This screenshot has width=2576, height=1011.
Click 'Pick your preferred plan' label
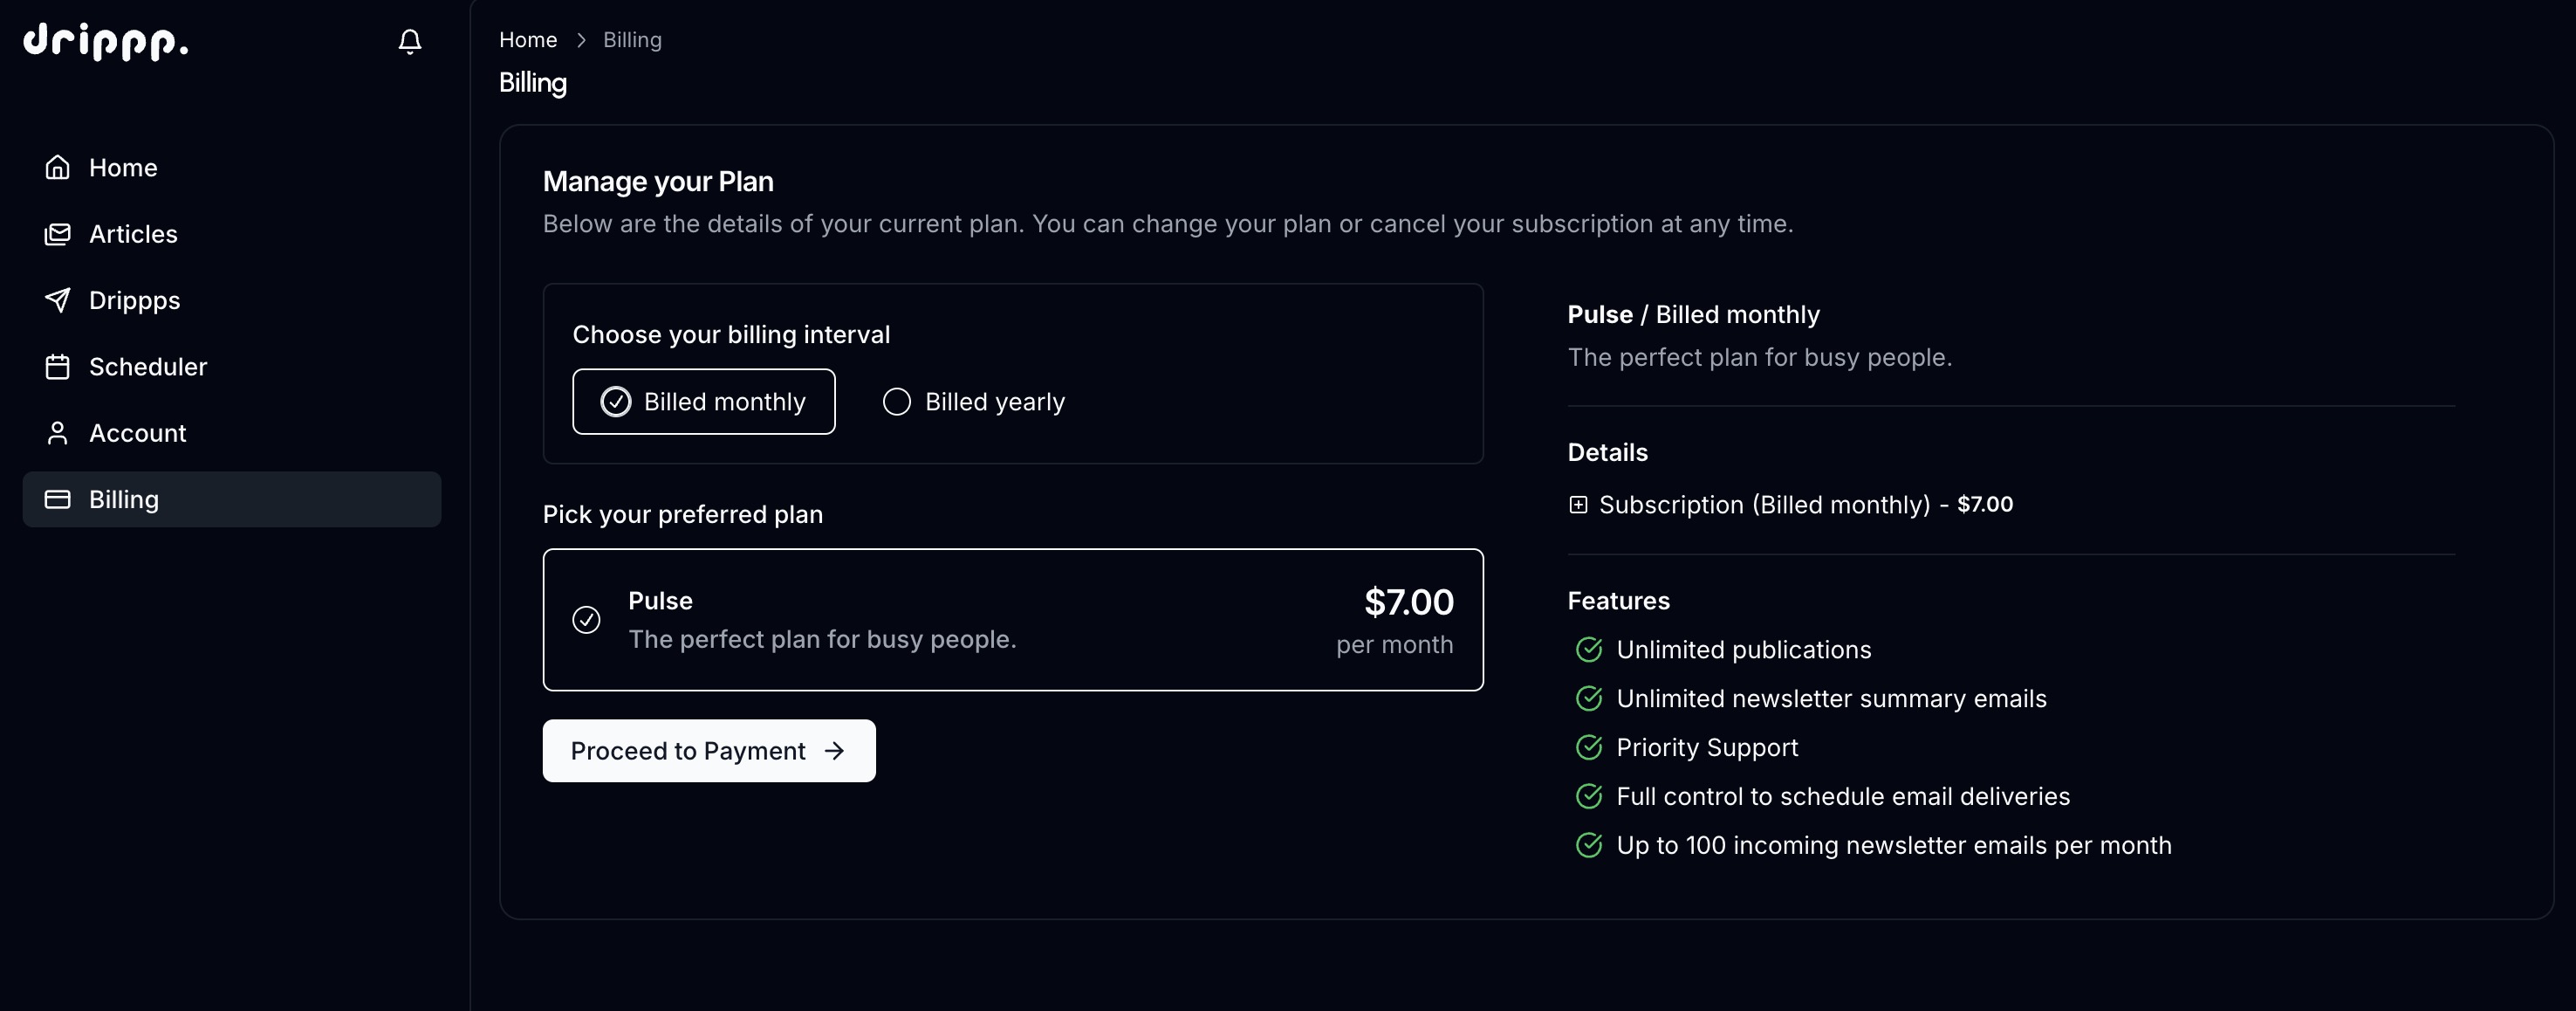click(683, 515)
